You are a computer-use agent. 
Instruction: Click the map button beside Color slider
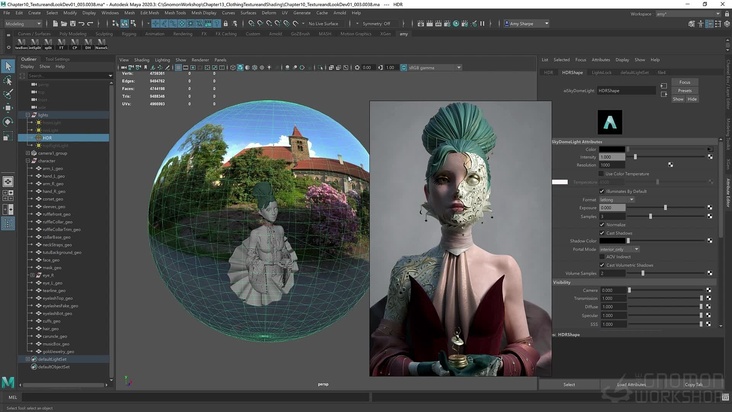click(710, 149)
